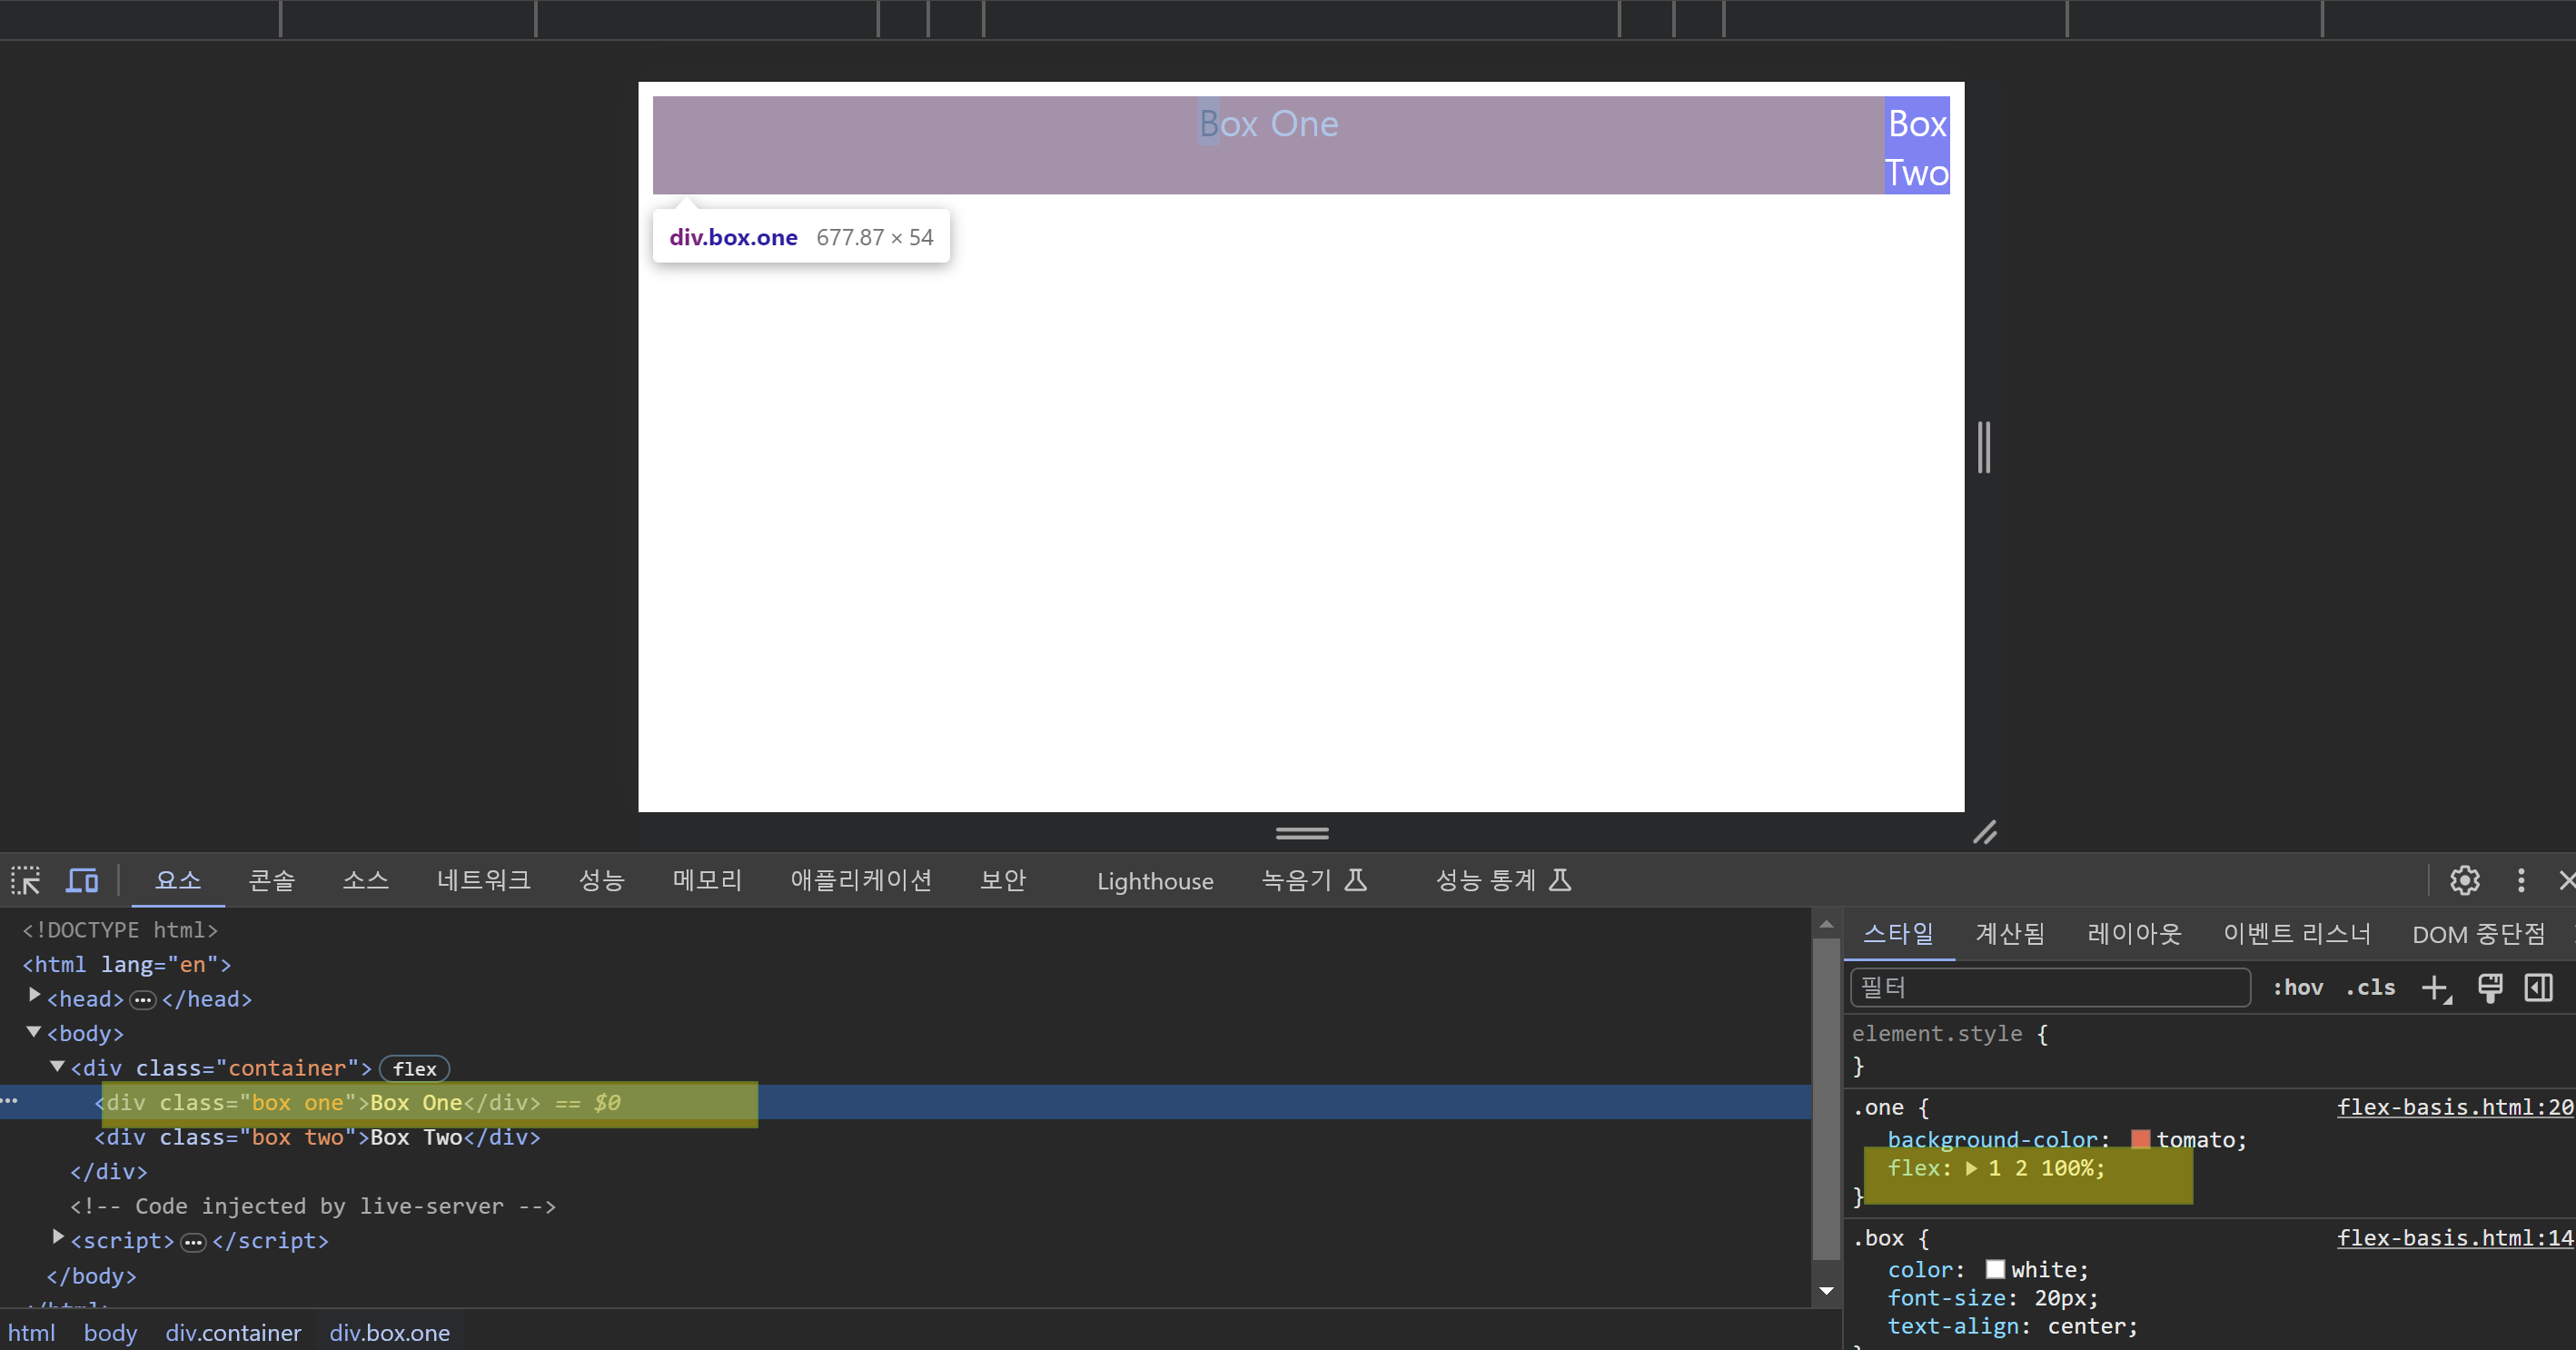Click the DOM tree scrollbar down arrow
The width and height of the screenshot is (2576, 1350).
point(1826,1291)
